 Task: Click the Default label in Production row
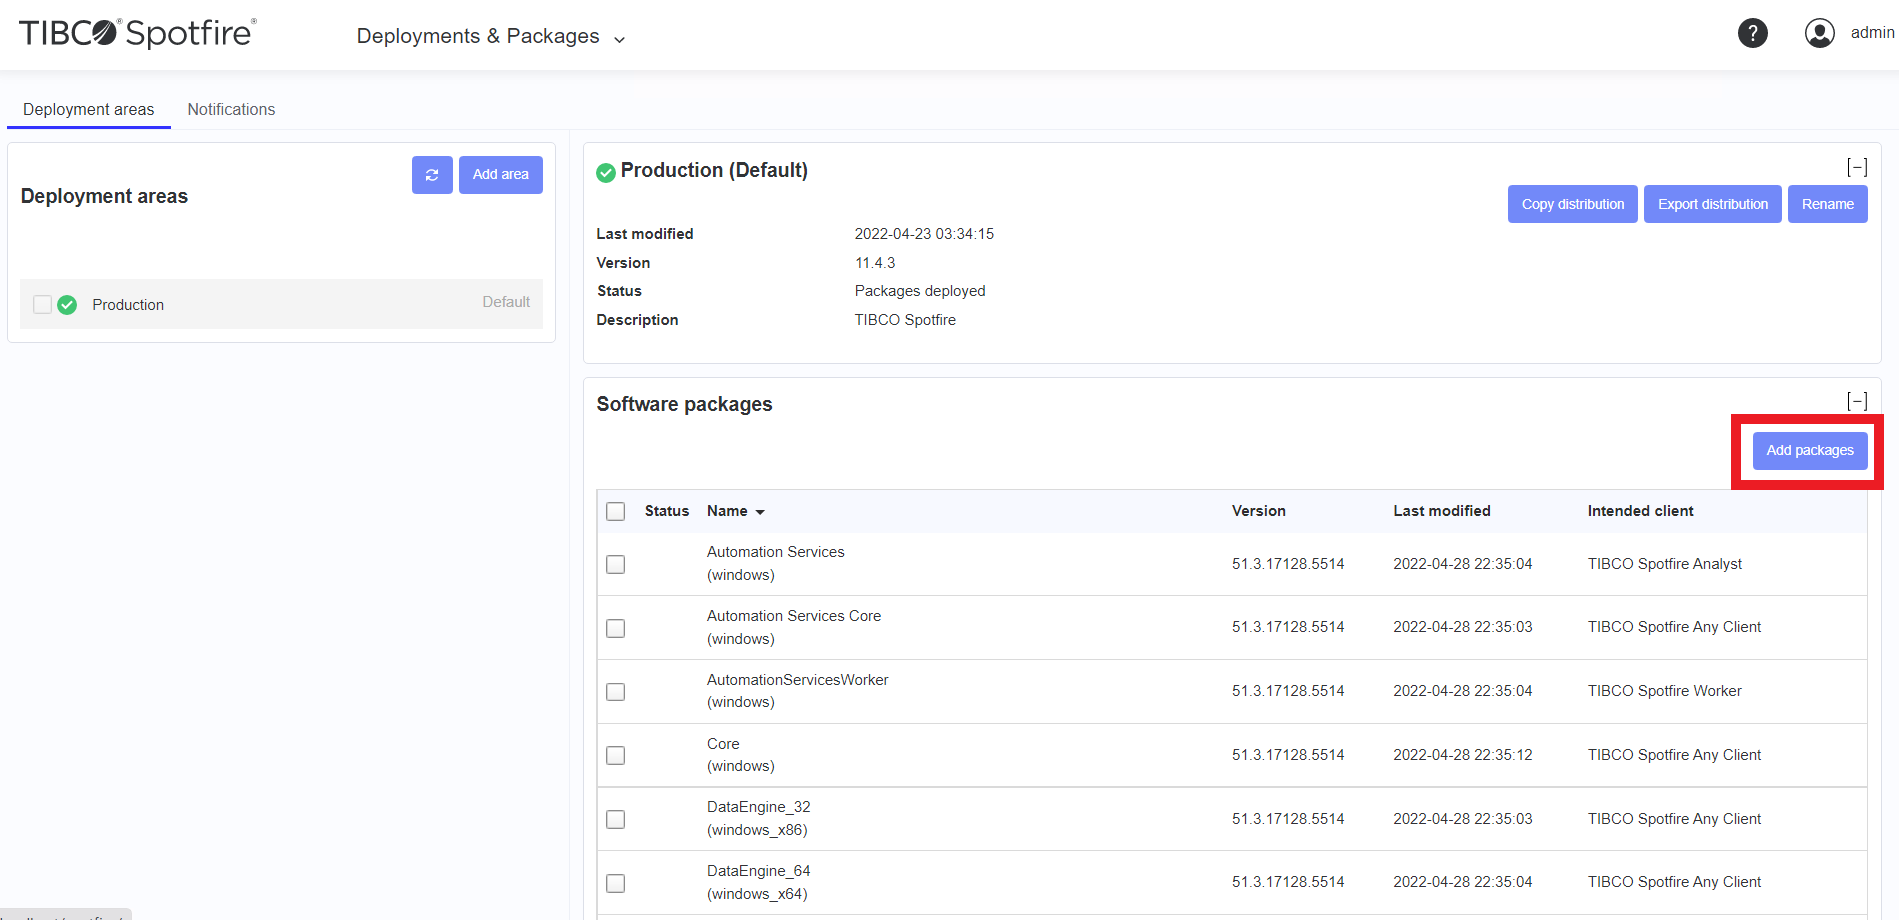tap(506, 302)
